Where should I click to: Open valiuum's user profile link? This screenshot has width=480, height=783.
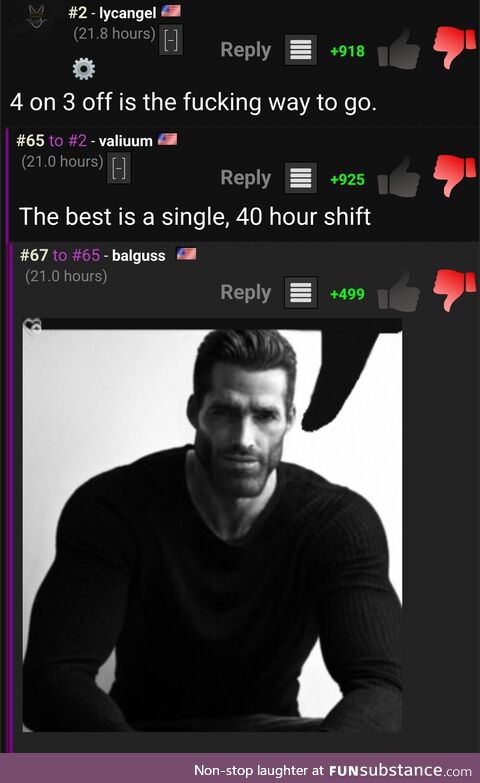[125, 141]
